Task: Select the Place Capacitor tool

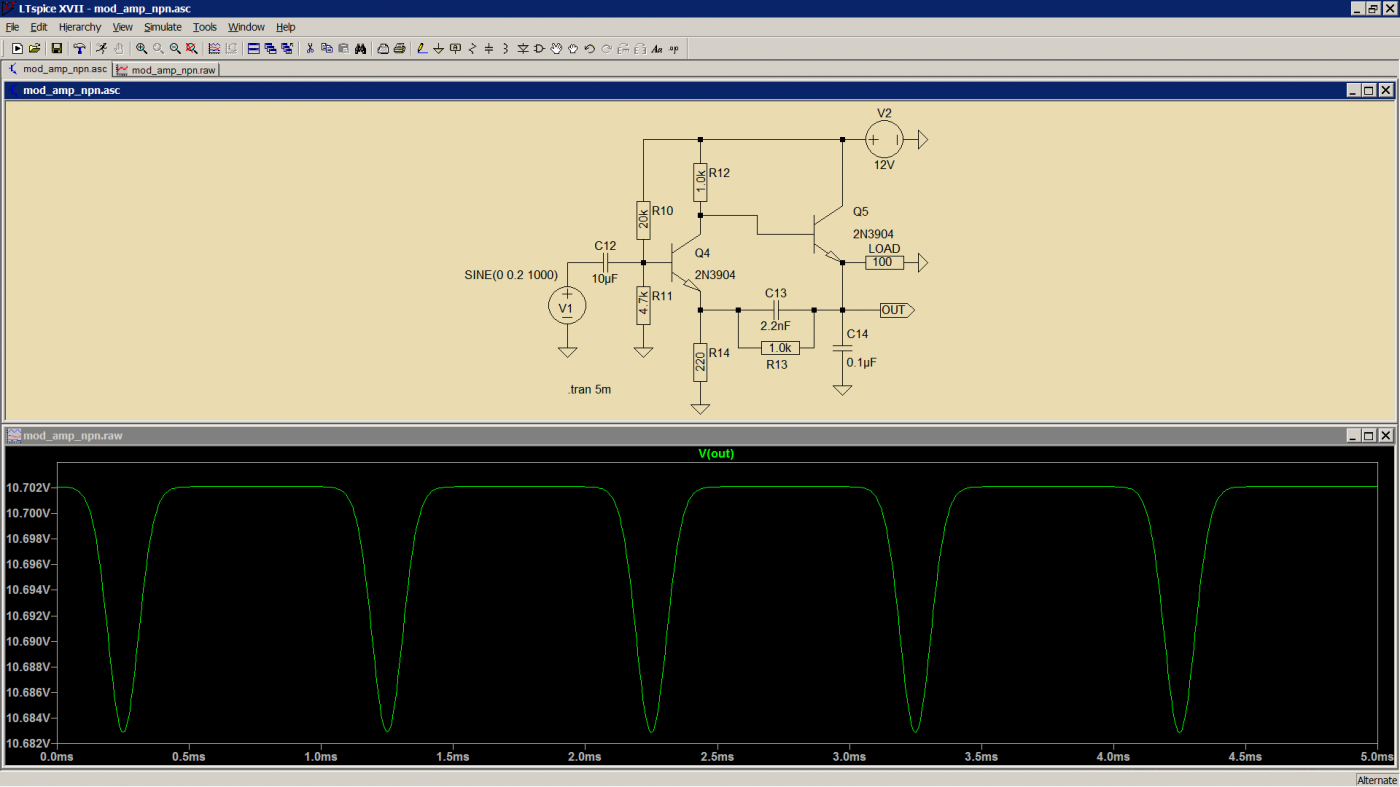Action: pos(489,48)
